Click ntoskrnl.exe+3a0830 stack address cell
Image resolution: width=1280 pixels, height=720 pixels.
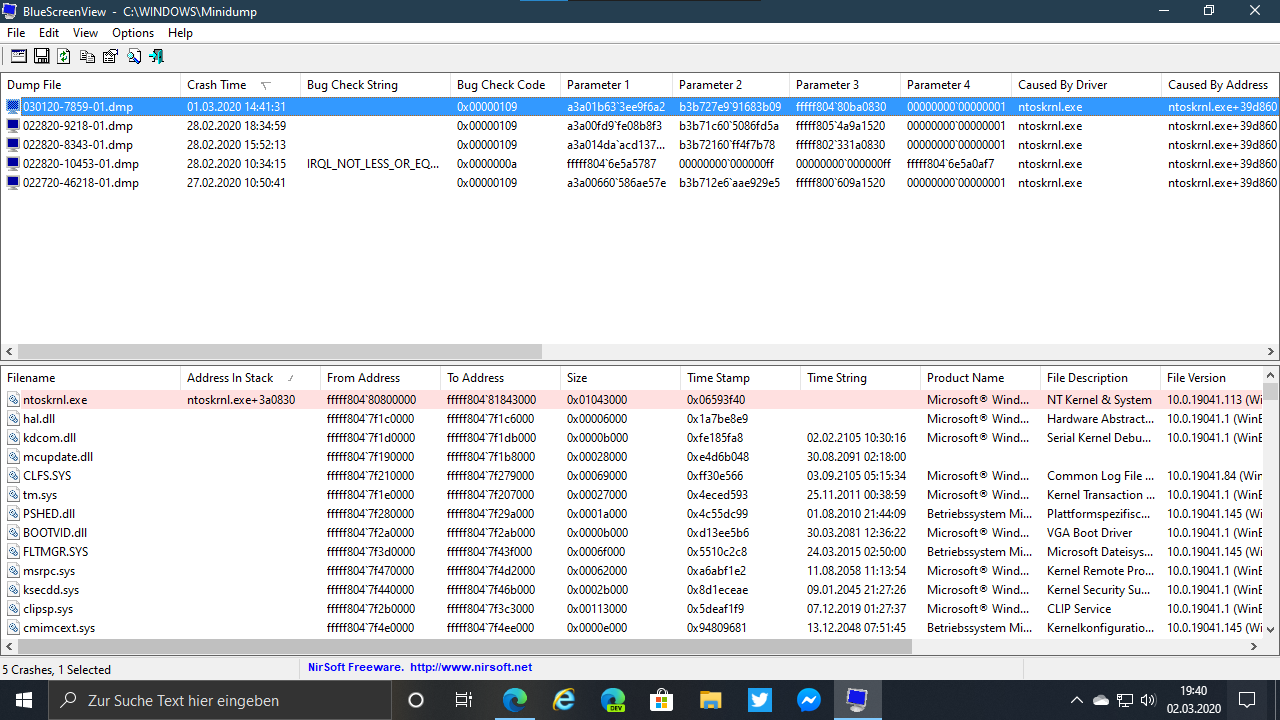pyautogui.click(x=241, y=400)
